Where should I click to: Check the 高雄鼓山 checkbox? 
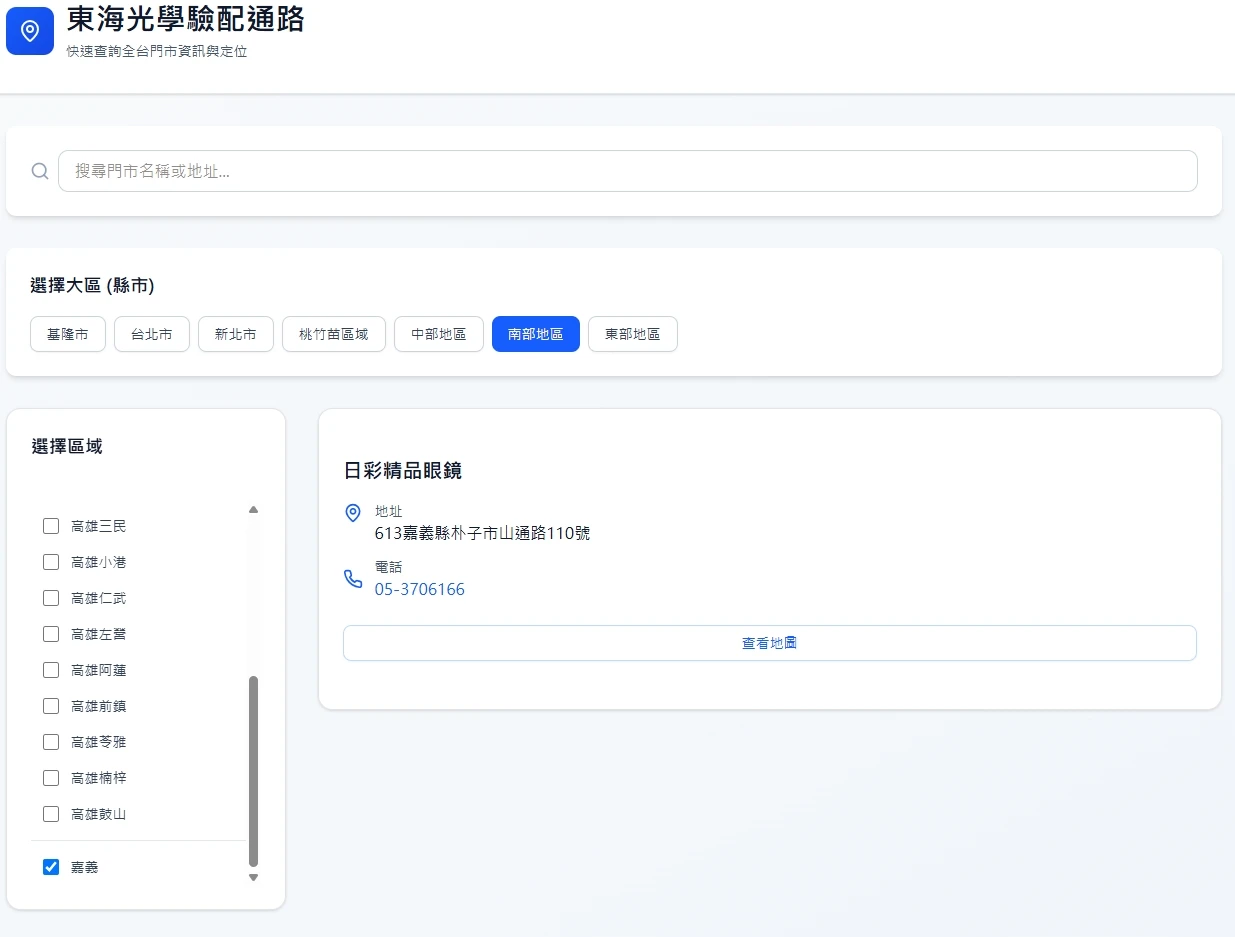51,814
